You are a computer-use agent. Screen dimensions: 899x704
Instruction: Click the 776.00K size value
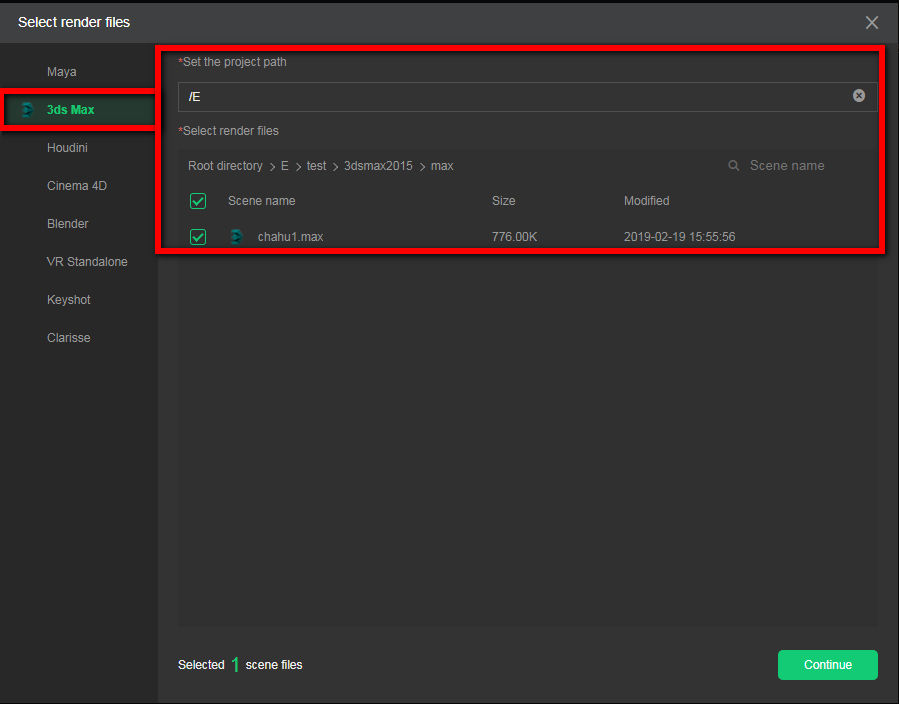(514, 237)
